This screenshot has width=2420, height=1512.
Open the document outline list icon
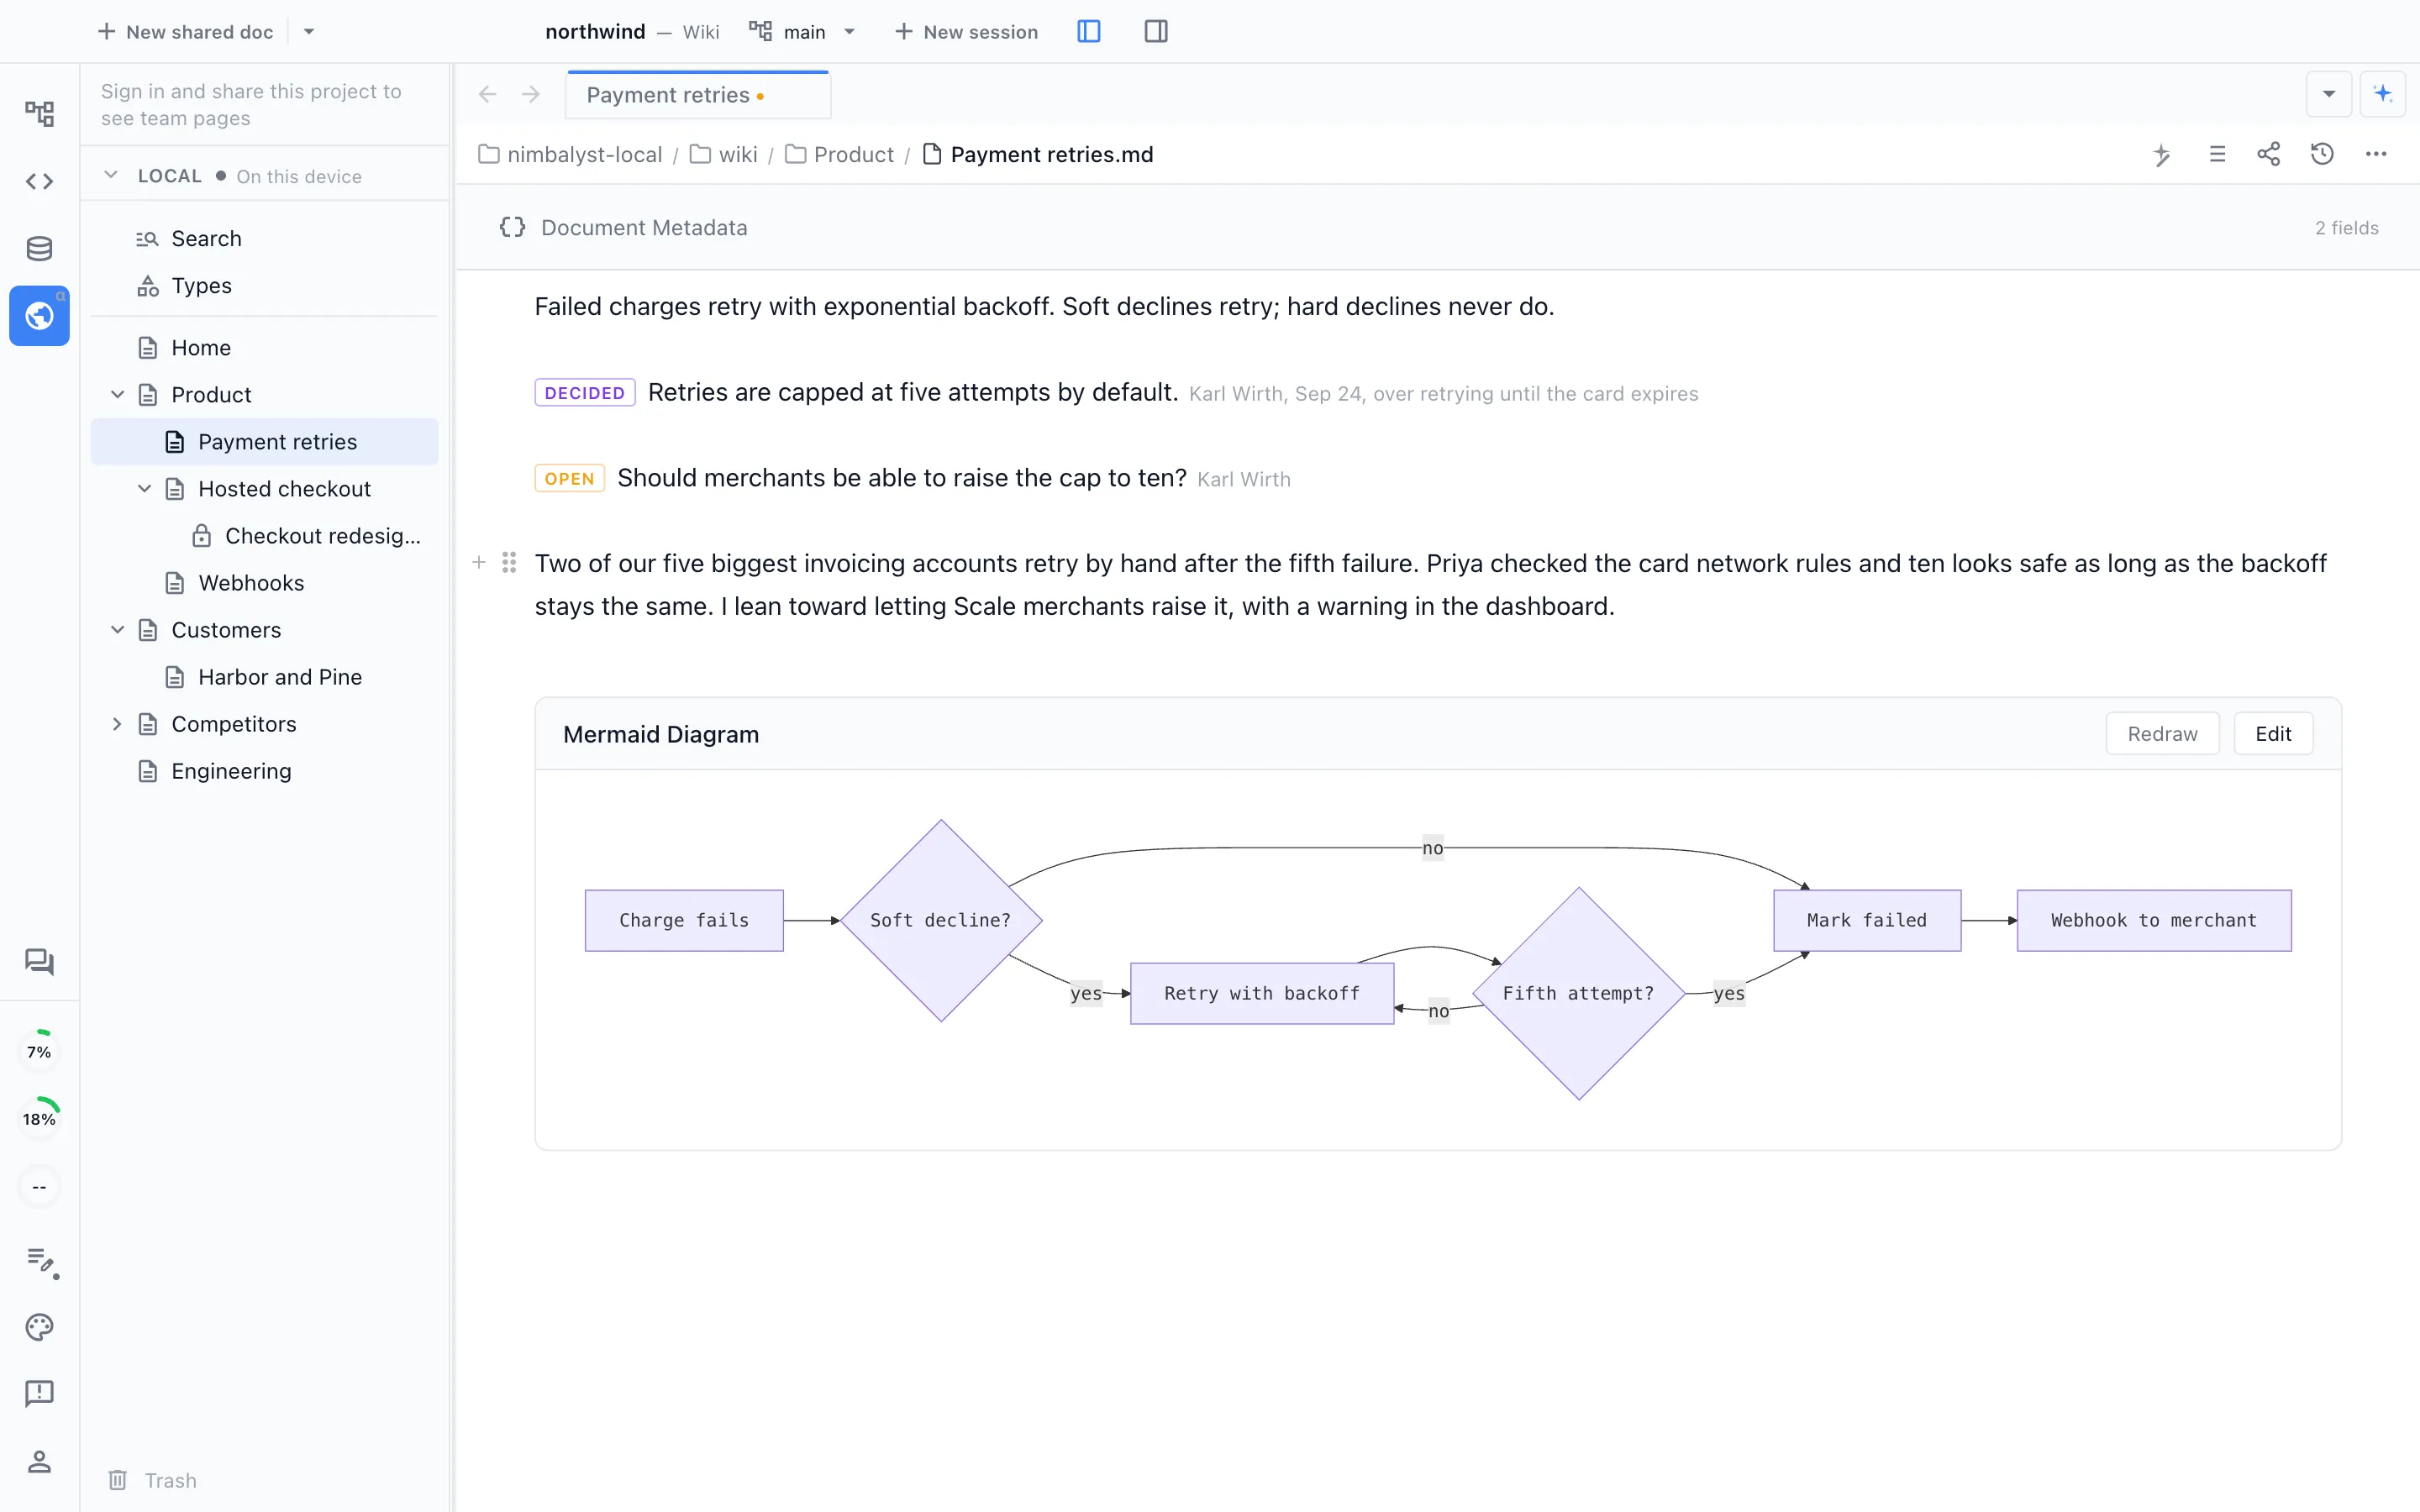point(2217,154)
